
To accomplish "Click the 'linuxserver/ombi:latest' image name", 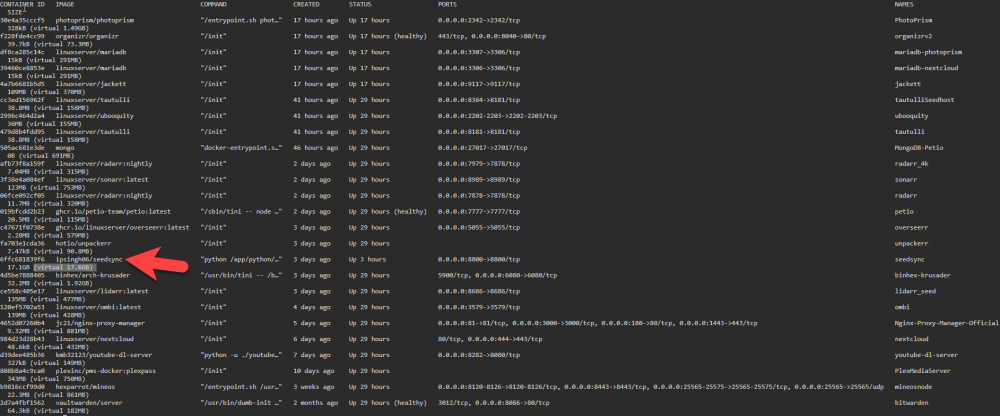I will click(99, 308).
